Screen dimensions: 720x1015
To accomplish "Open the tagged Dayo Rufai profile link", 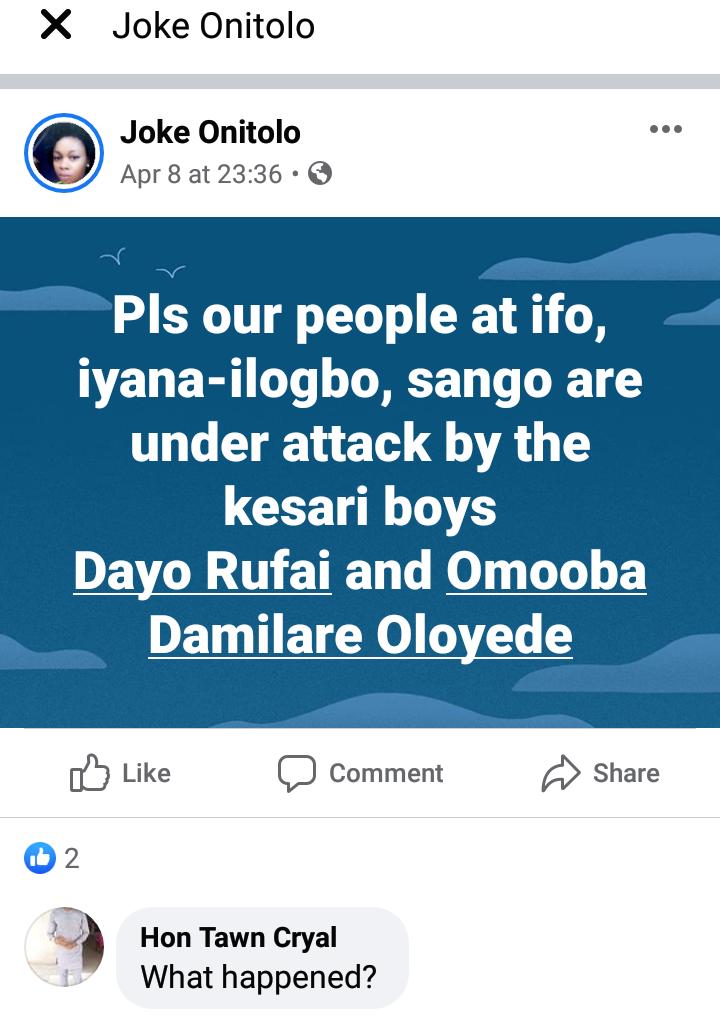I will [x=202, y=572].
